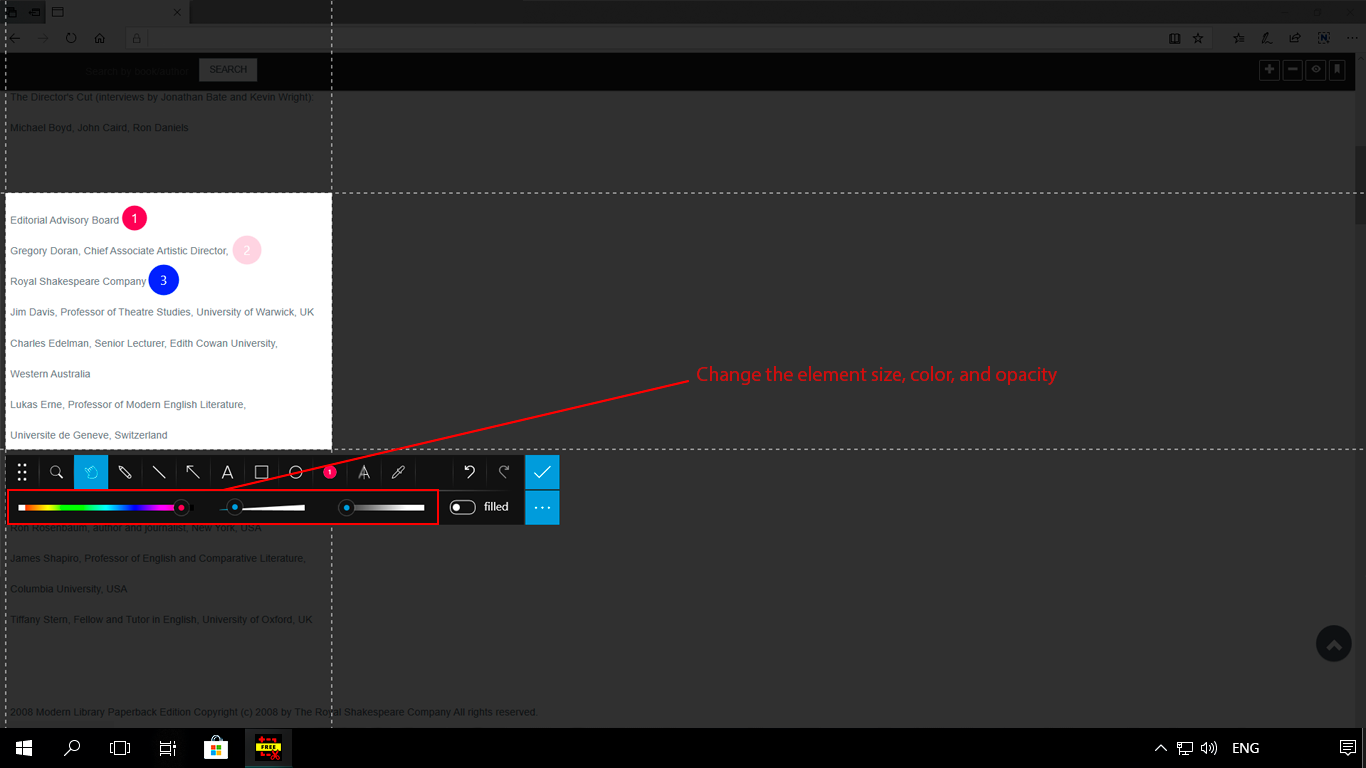This screenshot has width=1366, height=768.
Task: Select the rectangle shape tool
Action: click(261, 472)
